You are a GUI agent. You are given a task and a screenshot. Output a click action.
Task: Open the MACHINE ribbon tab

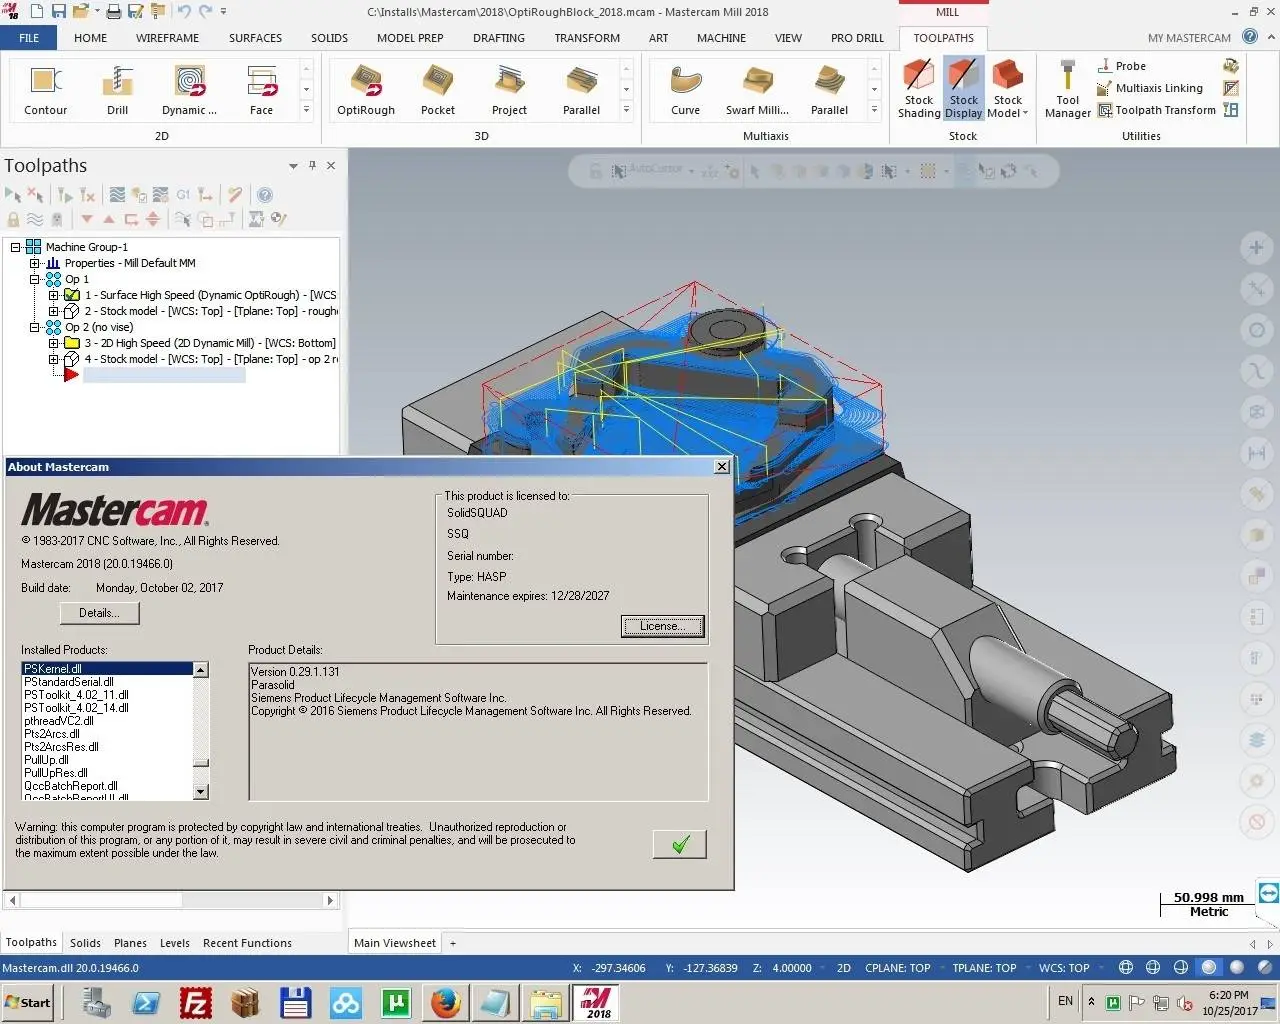pos(721,38)
